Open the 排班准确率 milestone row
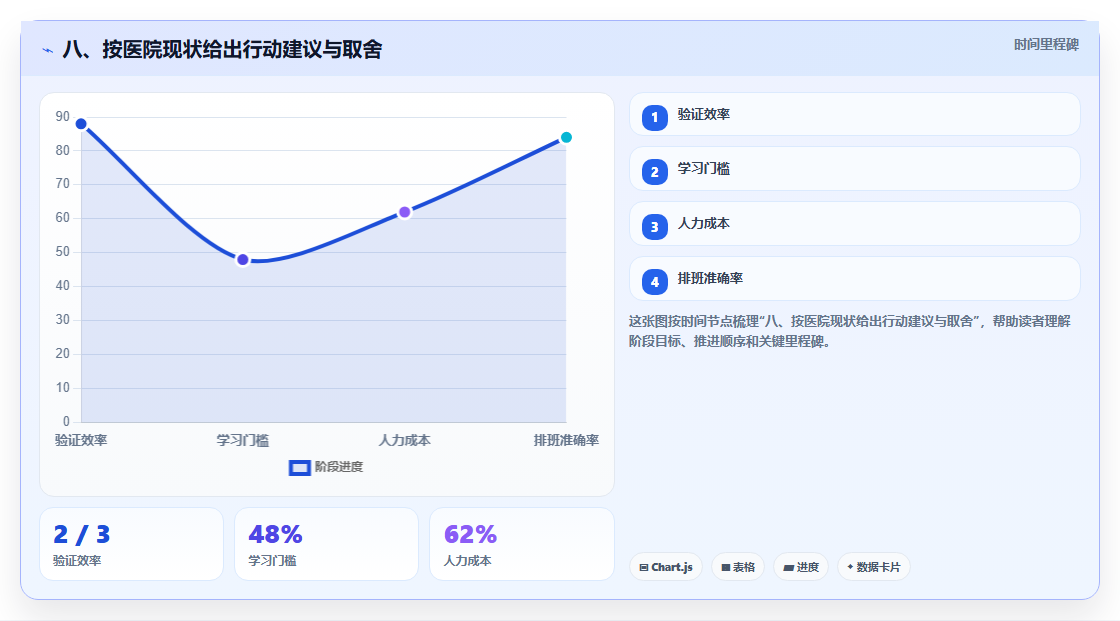Screen dimensions: 1120x621 coord(854,279)
